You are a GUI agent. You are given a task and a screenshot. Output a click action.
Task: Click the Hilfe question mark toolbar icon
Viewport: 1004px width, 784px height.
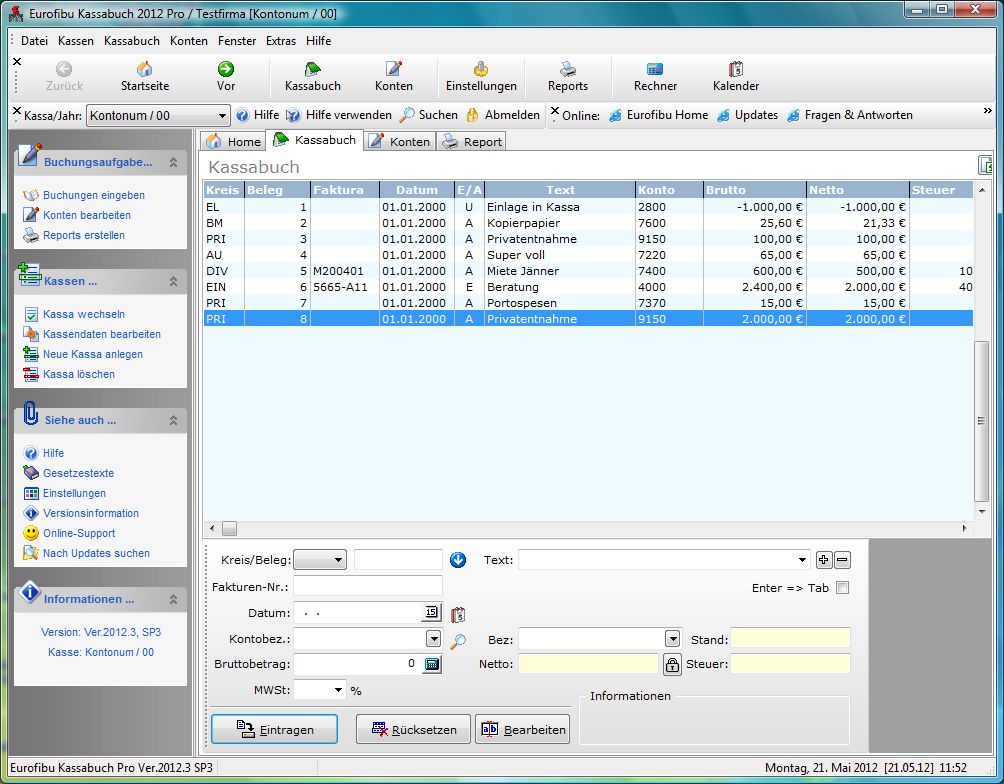point(242,115)
